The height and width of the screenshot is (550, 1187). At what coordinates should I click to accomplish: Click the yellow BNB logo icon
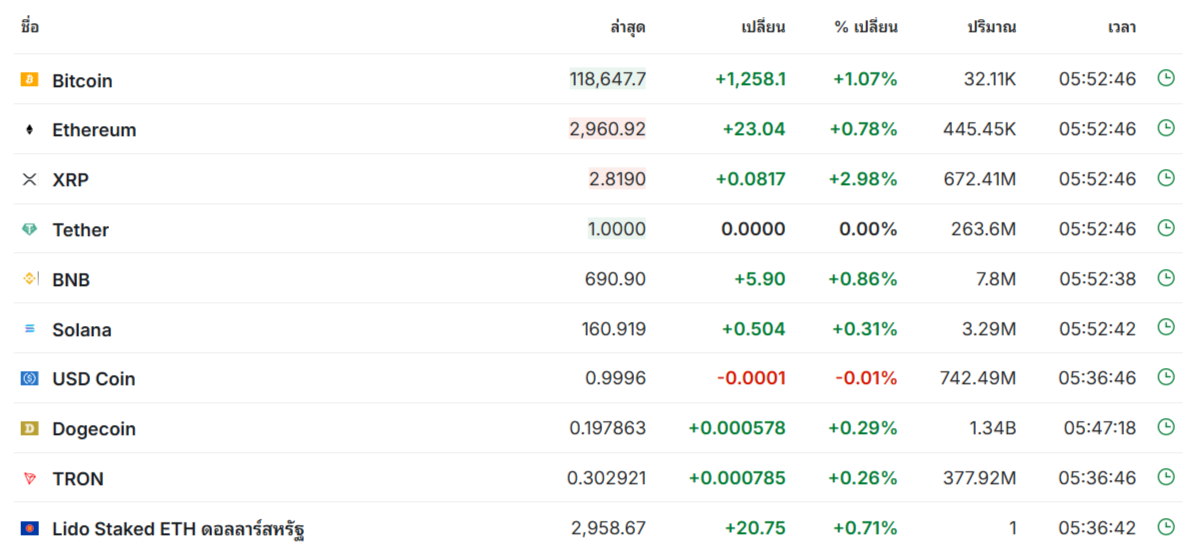30,279
